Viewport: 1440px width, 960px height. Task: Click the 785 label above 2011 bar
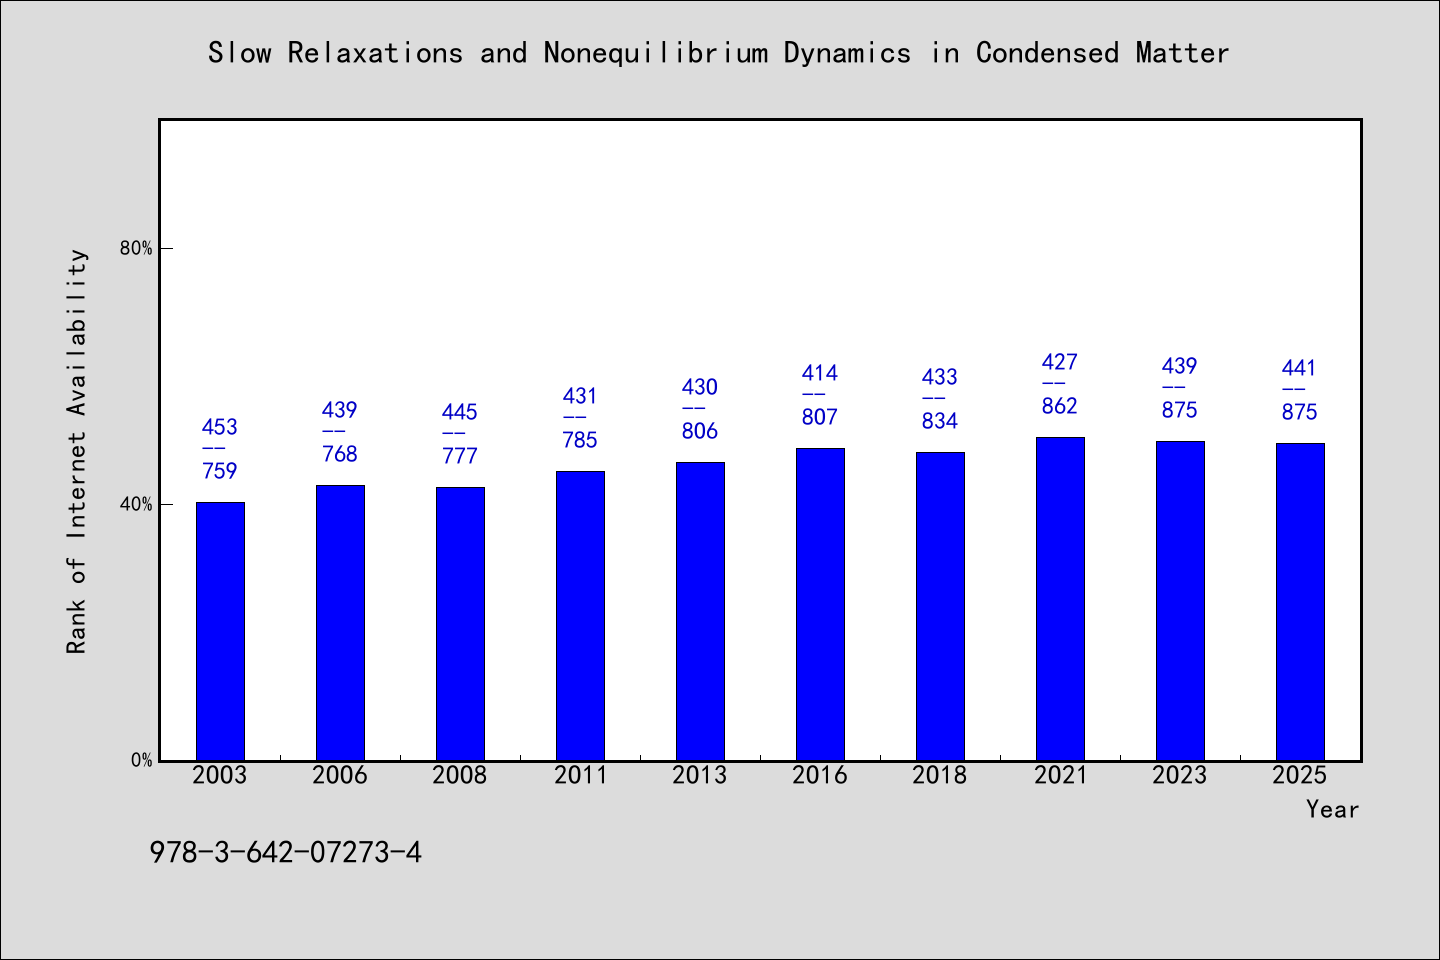click(x=580, y=441)
